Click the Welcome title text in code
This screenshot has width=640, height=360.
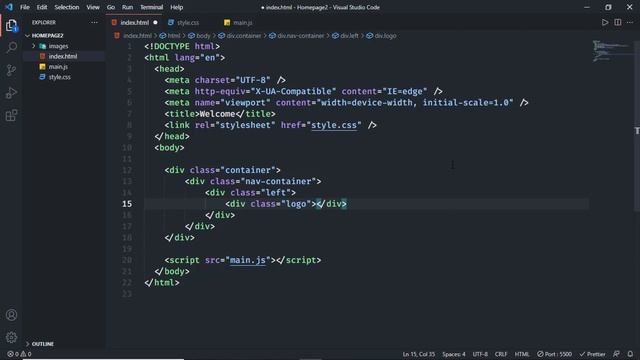217,114
